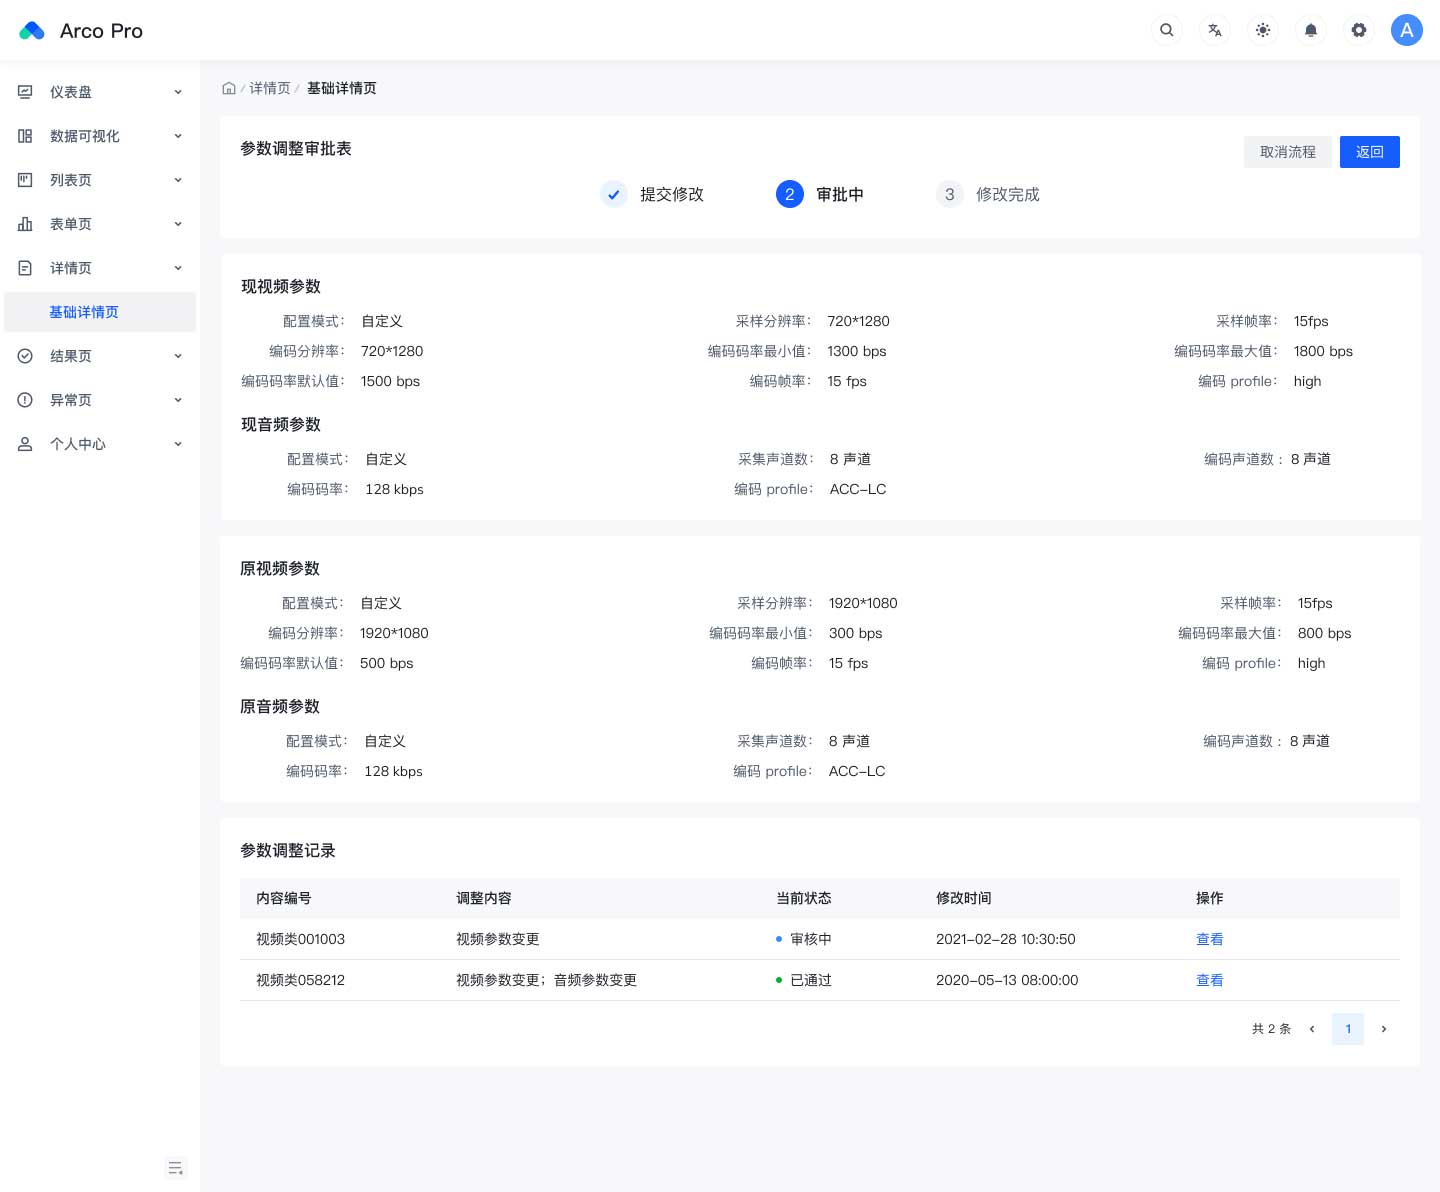Collapse the sidebar menu icon
This screenshot has height=1192, width=1440.
click(176, 1168)
